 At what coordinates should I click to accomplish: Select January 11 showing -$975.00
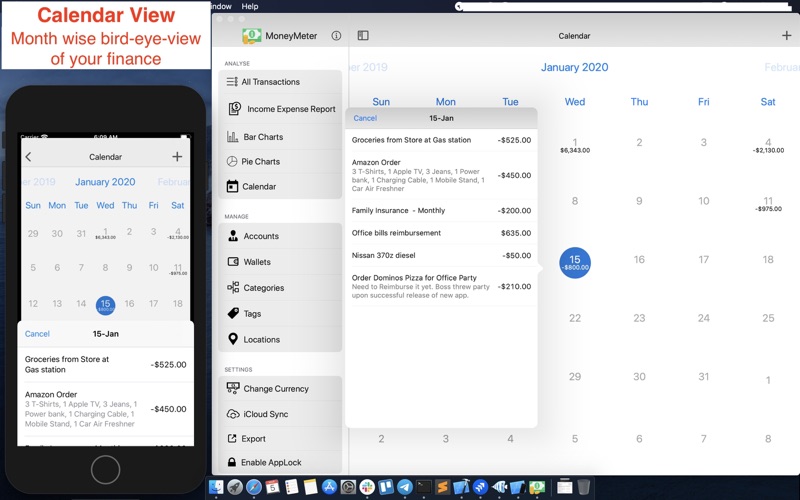point(768,204)
